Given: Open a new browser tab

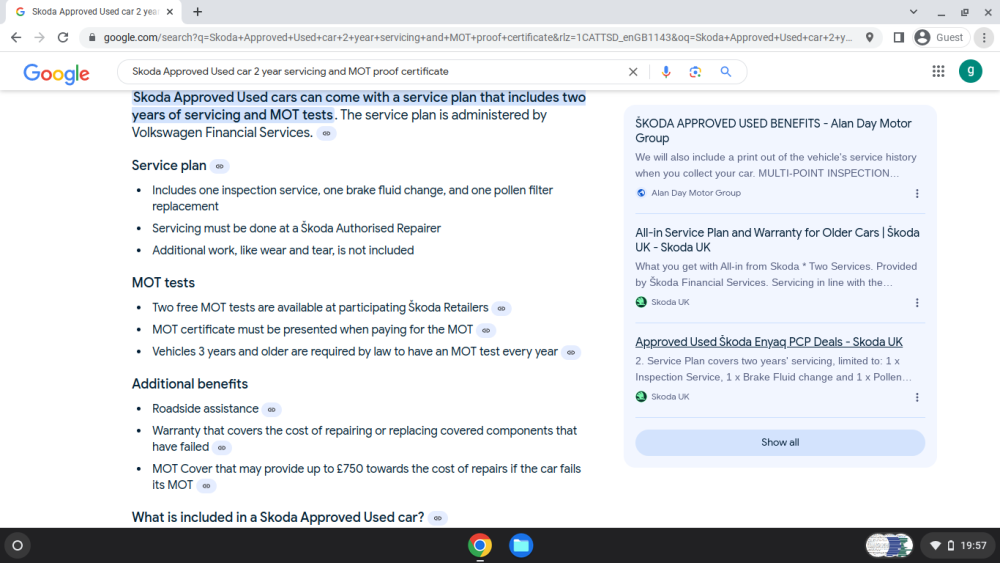Looking at the screenshot, I should point(198,11).
